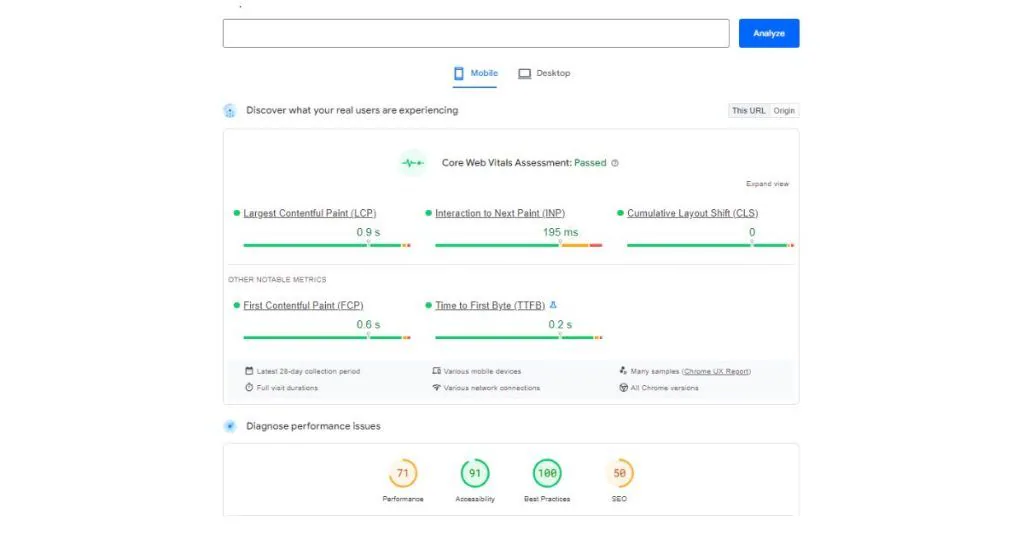Open Cumulative Layout Shift (CLS) link
This screenshot has width=1024, height=538.
point(692,213)
